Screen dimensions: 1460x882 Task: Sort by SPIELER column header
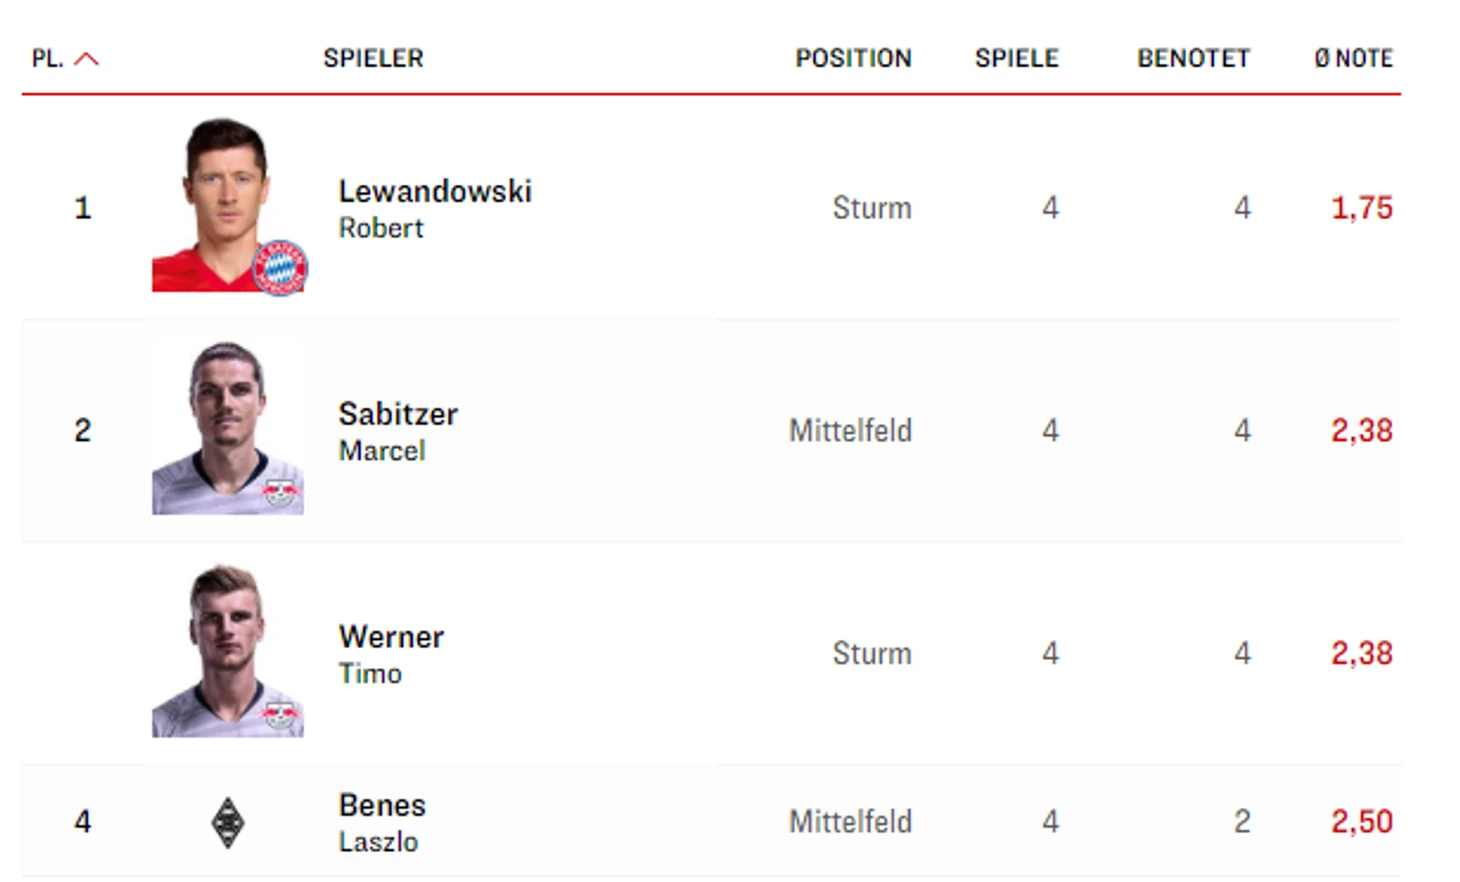[x=373, y=59]
